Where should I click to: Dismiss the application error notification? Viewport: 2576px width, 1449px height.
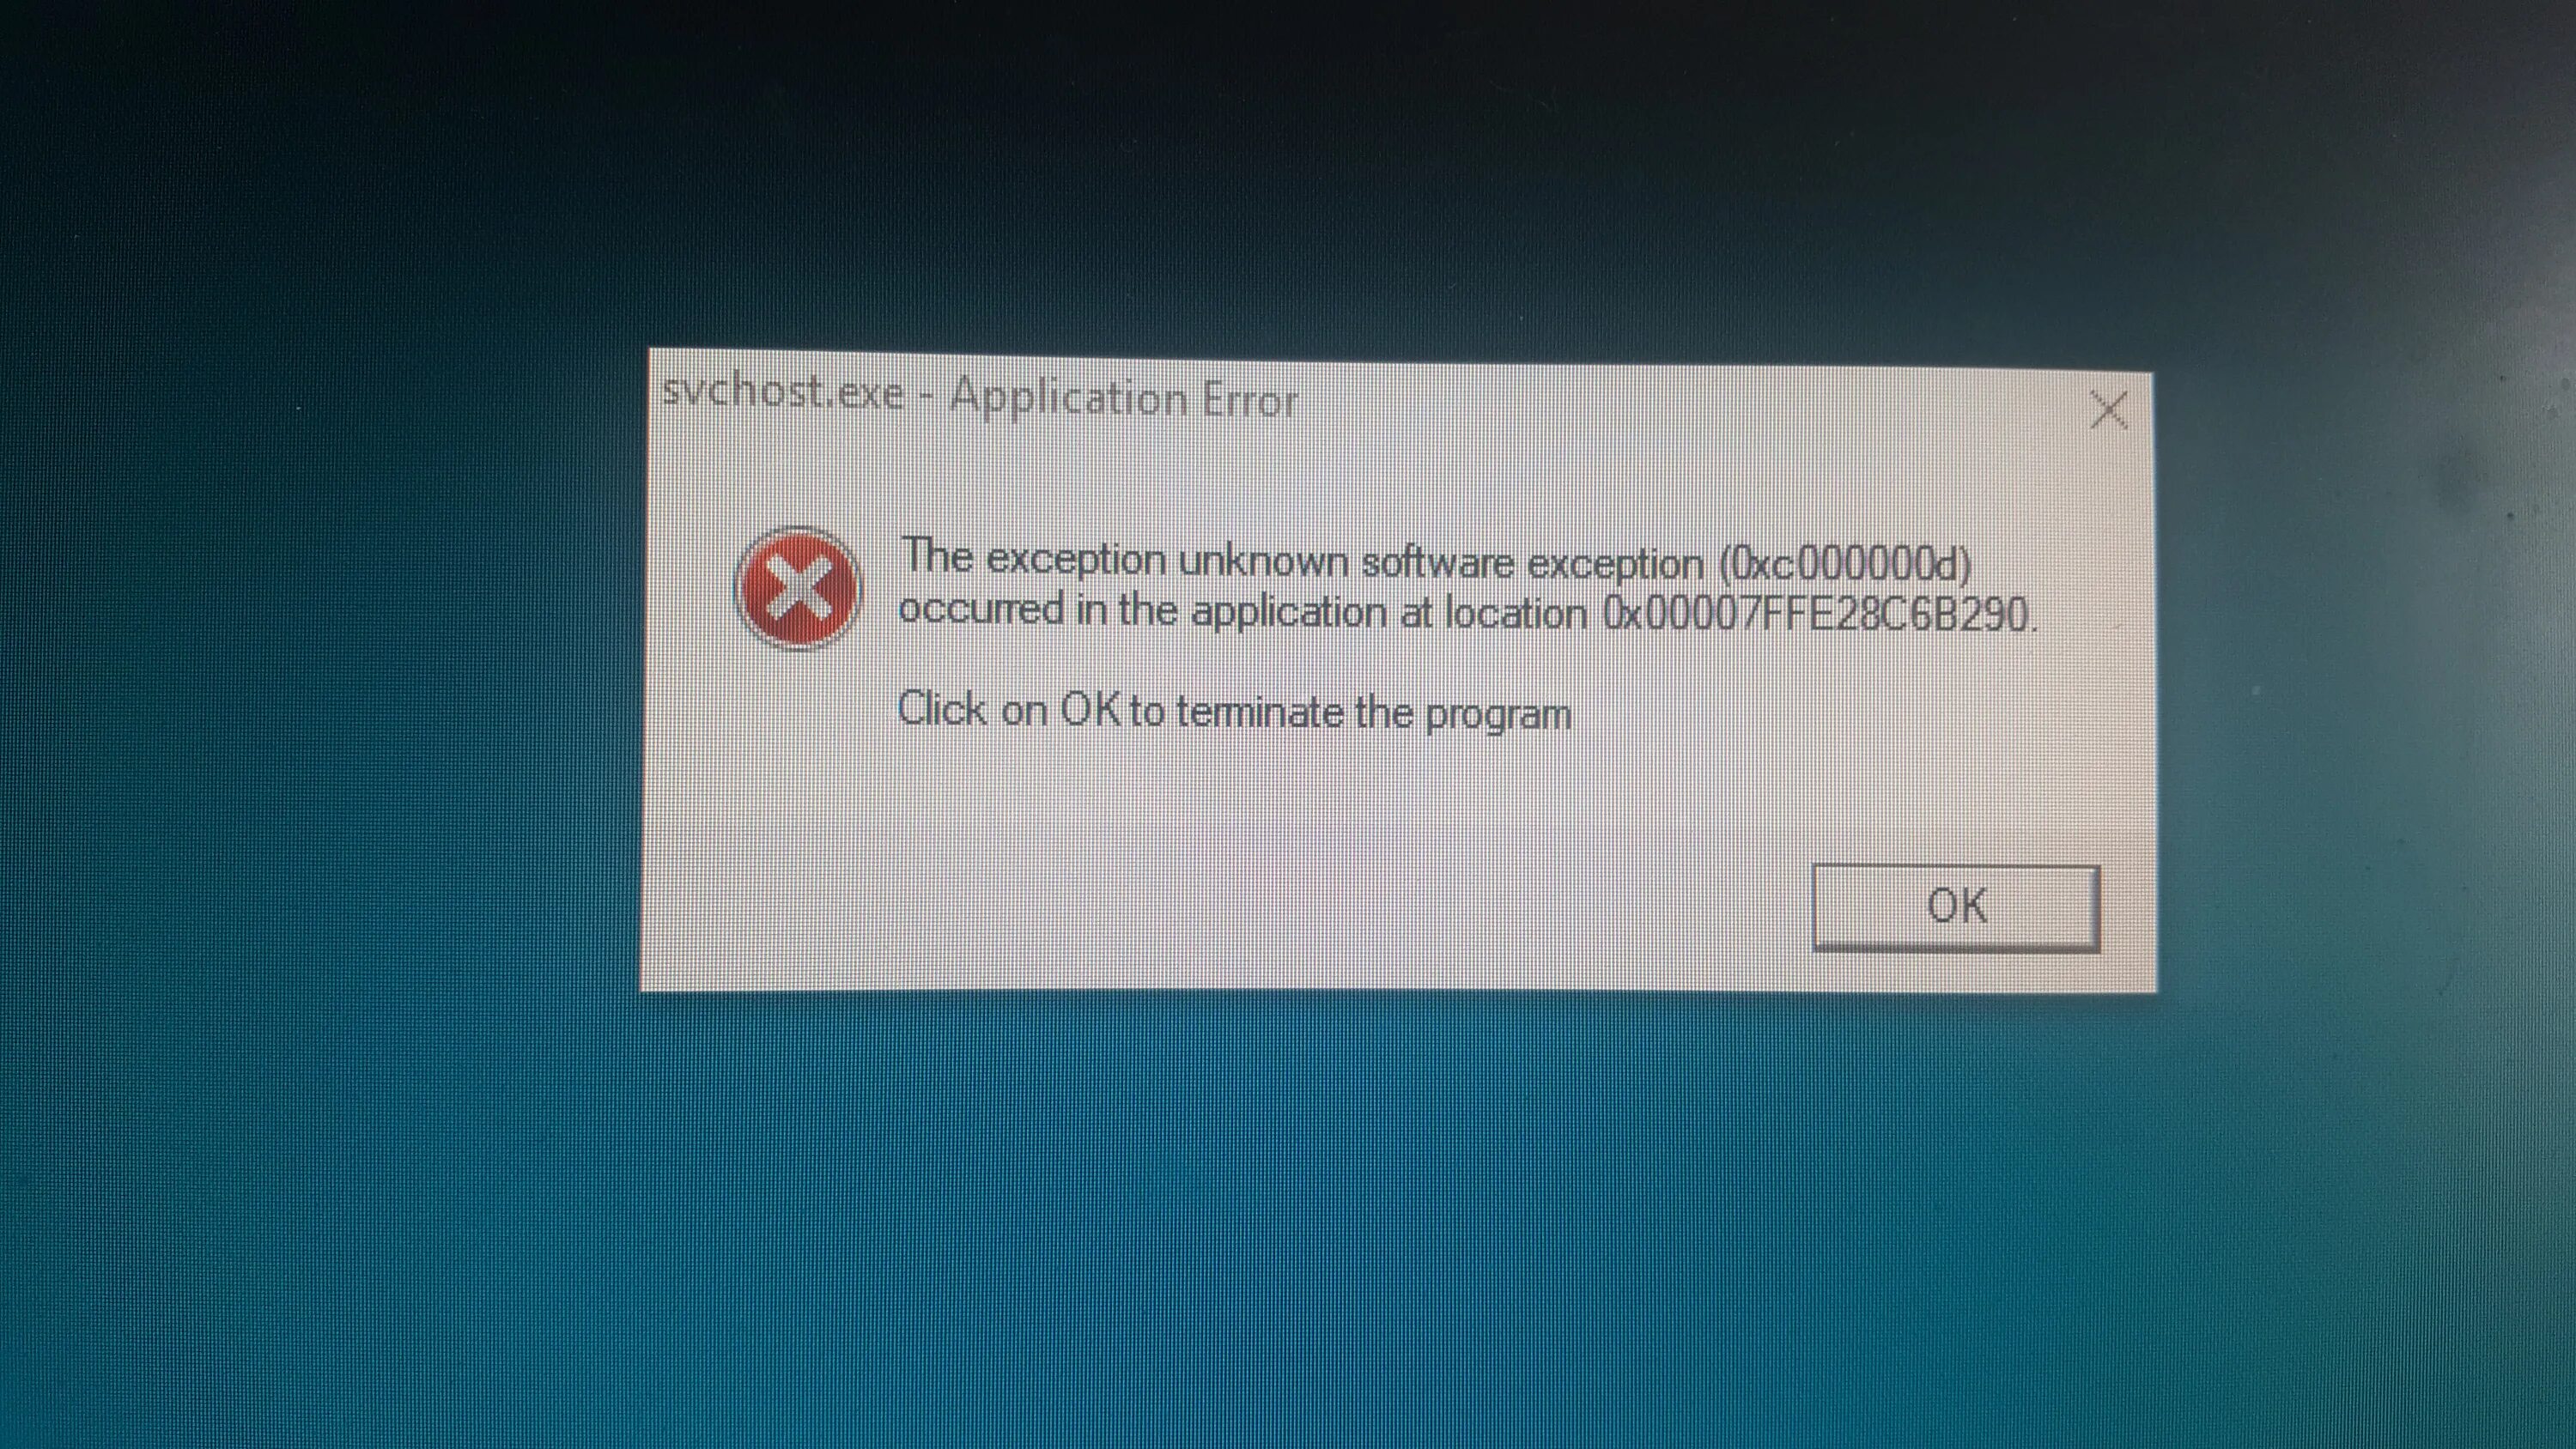pos(1955,902)
